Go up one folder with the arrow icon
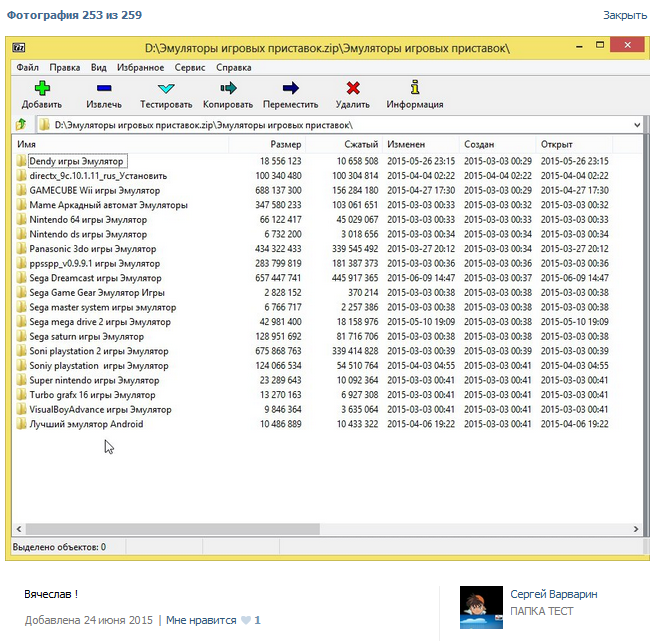665x641 pixels. [21, 124]
